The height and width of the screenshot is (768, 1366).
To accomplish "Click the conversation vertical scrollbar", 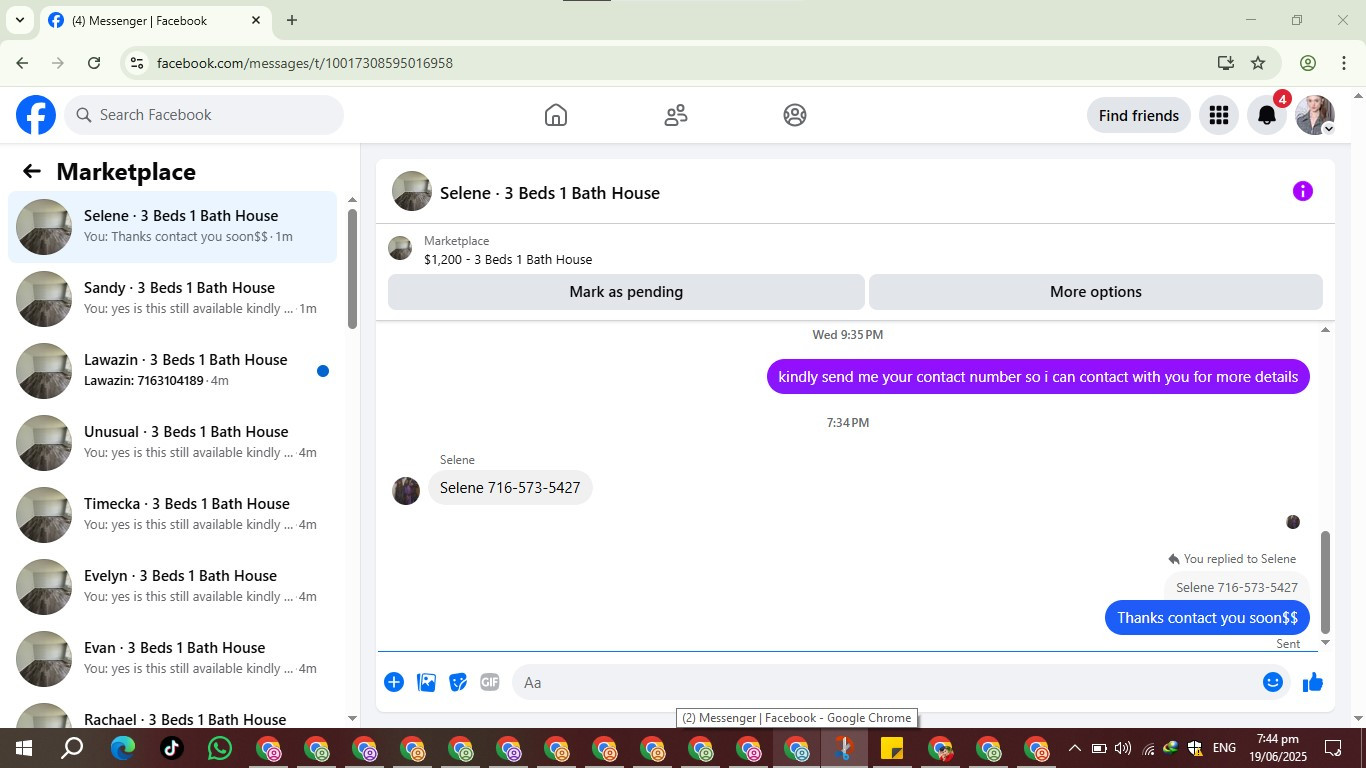I will (1326, 582).
